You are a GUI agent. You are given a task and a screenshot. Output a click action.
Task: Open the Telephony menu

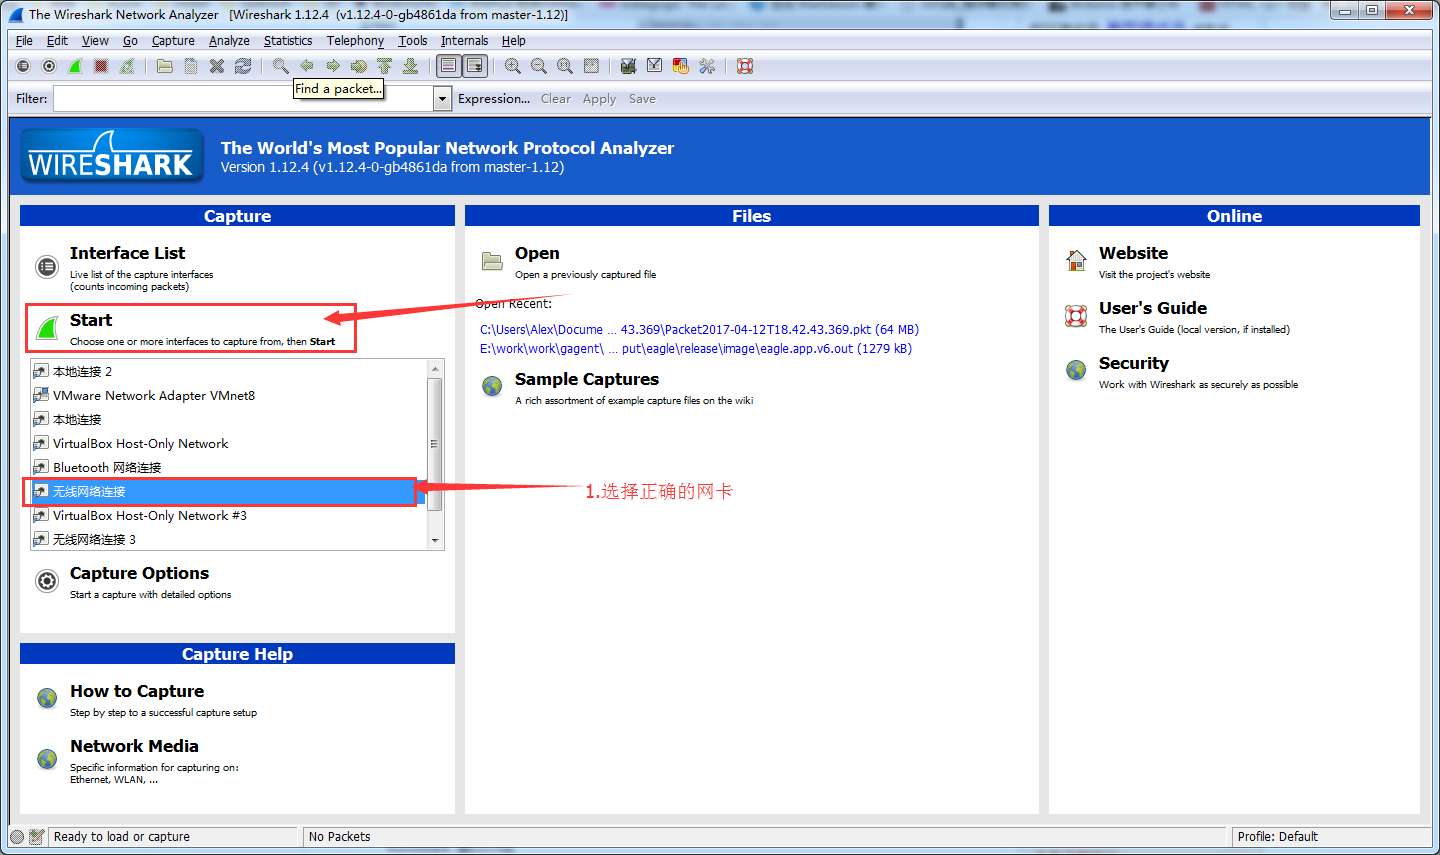[355, 41]
